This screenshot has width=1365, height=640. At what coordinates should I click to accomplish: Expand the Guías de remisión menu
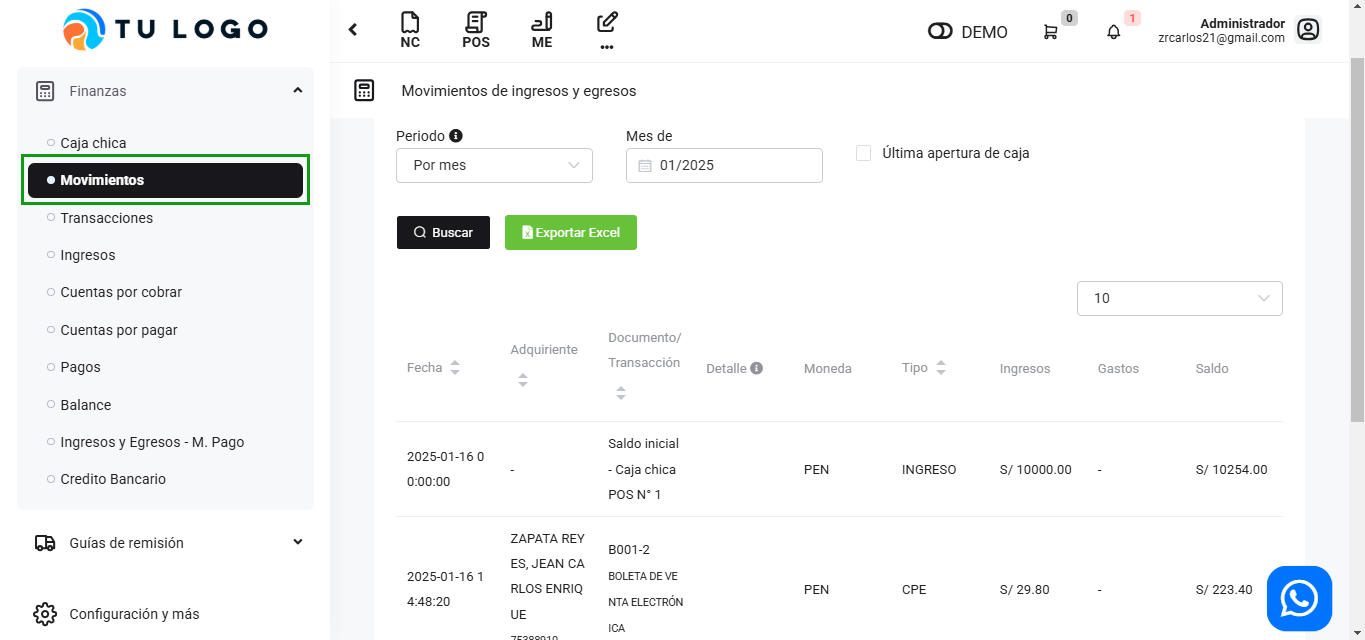pyautogui.click(x=297, y=542)
